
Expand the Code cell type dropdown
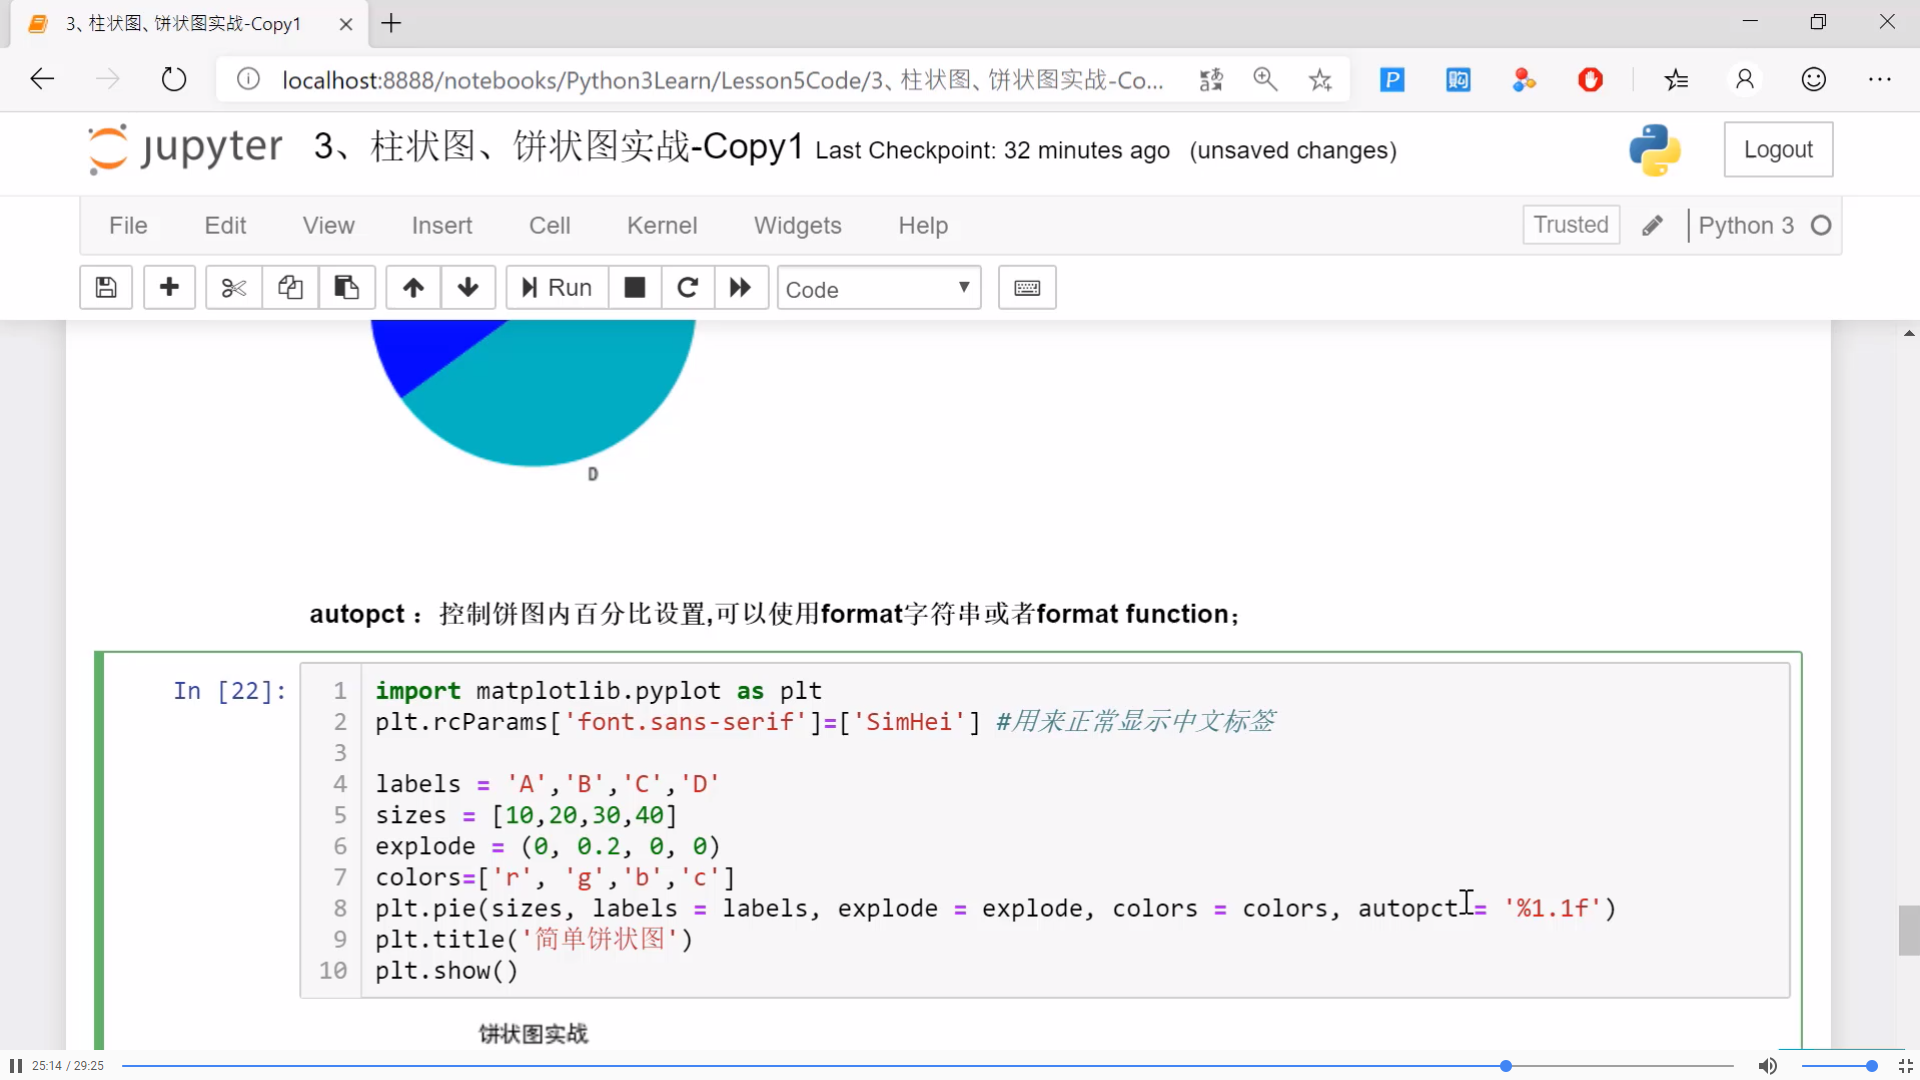(878, 288)
